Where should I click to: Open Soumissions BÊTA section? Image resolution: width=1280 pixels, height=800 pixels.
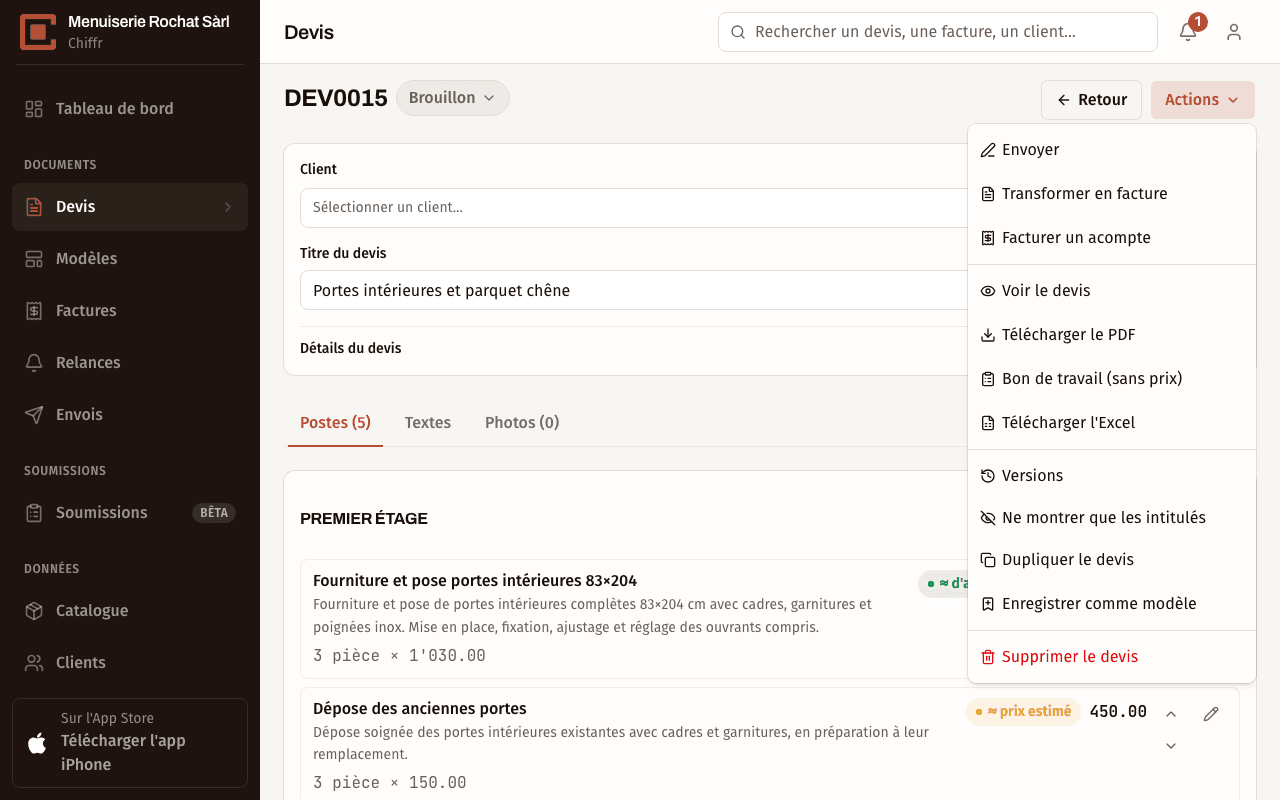(x=130, y=513)
